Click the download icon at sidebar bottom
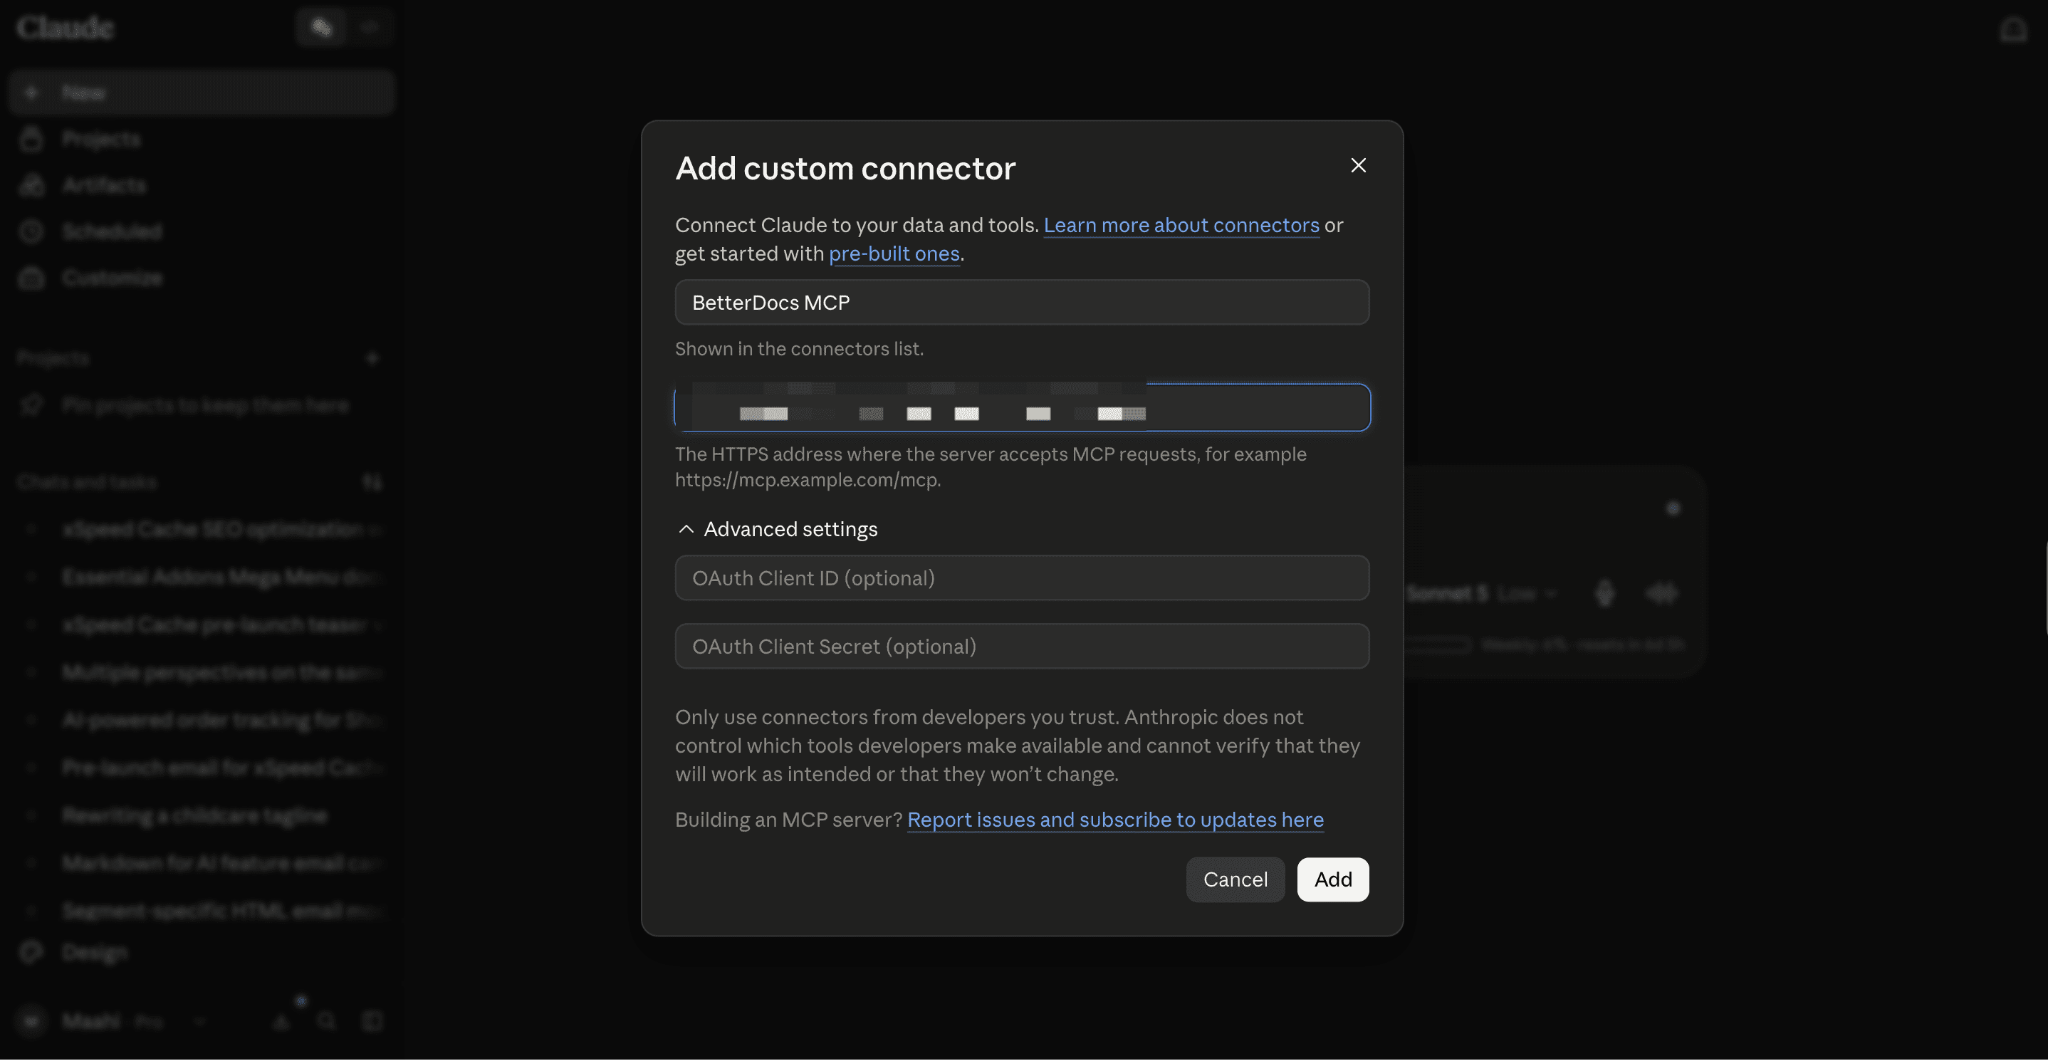 [282, 1021]
